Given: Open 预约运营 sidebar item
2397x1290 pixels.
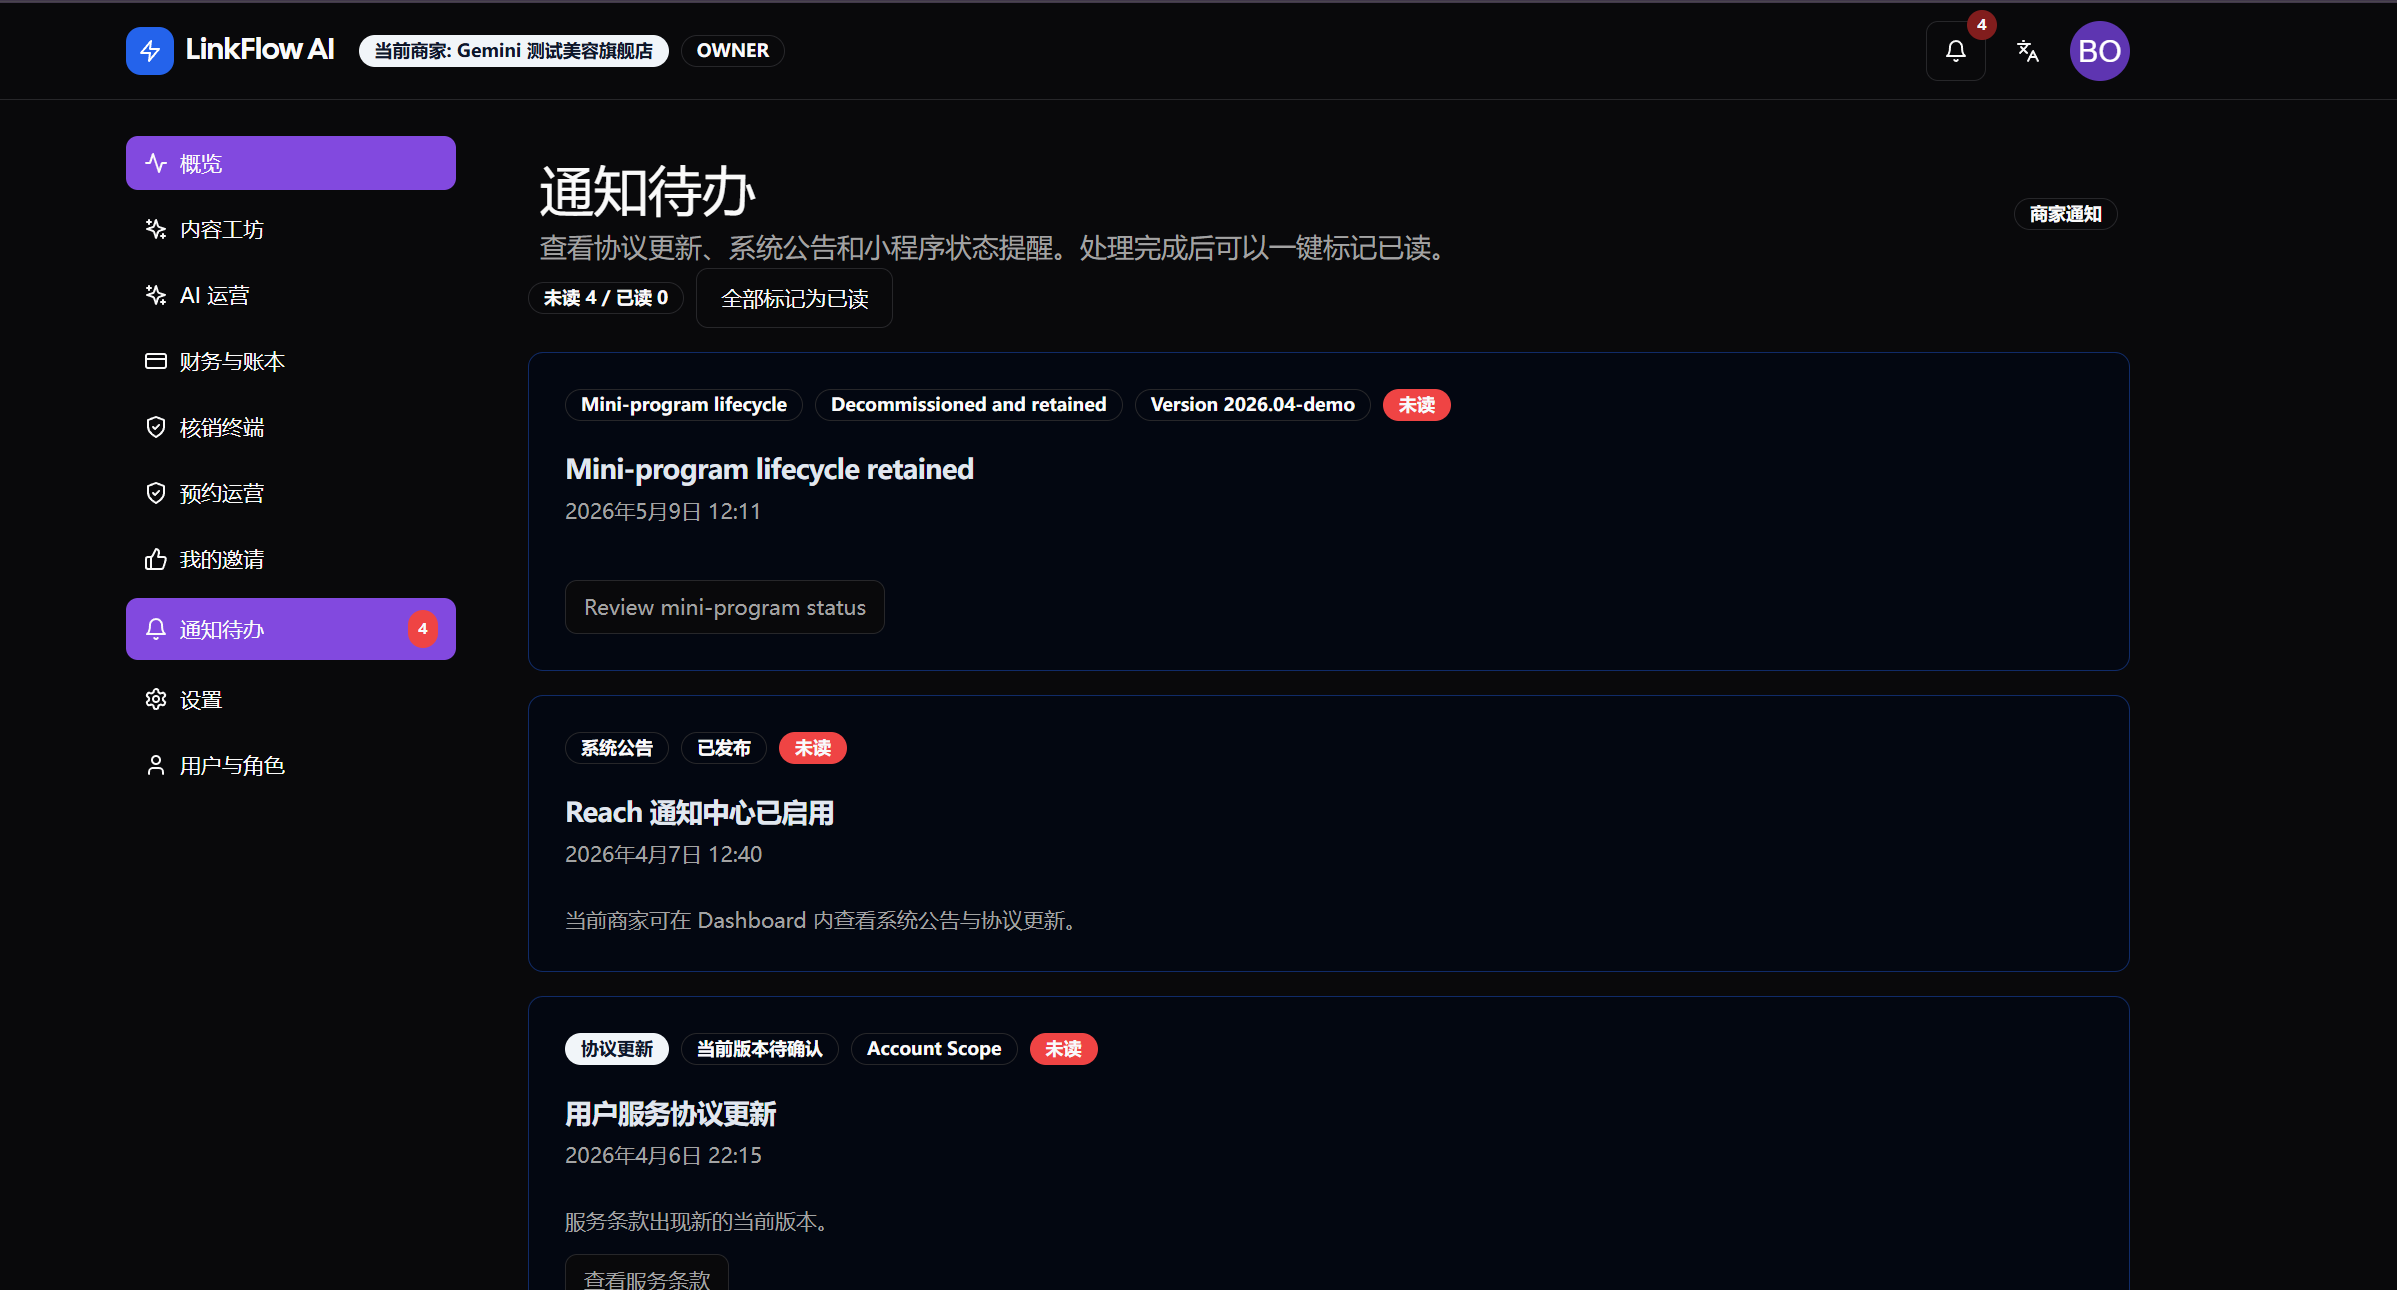Looking at the screenshot, I should point(291,493).
